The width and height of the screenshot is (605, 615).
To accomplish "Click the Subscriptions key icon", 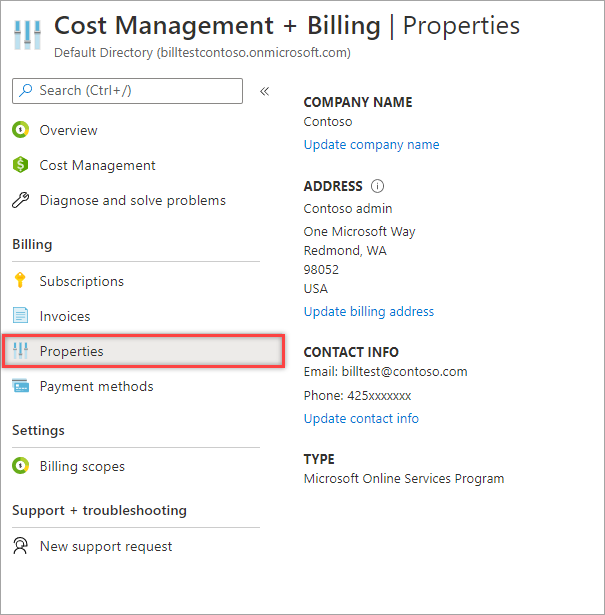I will coord(20,281).
